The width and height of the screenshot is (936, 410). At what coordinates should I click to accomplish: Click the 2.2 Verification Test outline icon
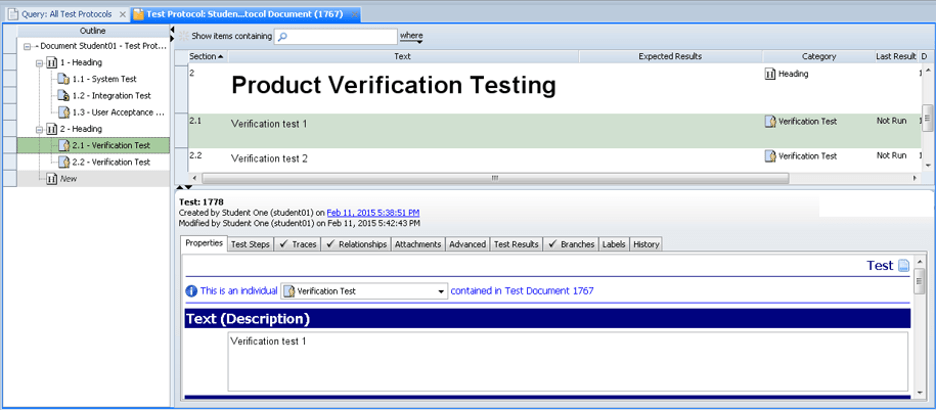point(64,162)
